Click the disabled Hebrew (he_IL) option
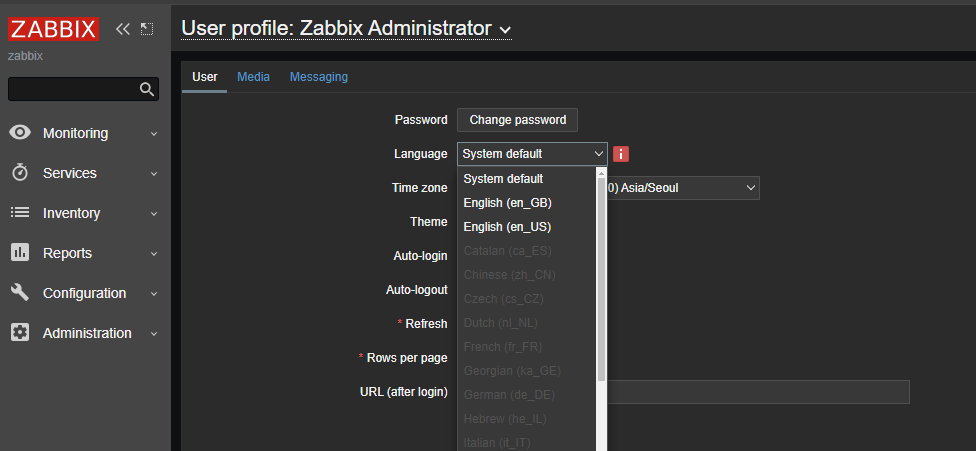 pyautogui.click(x=527, y=419)
